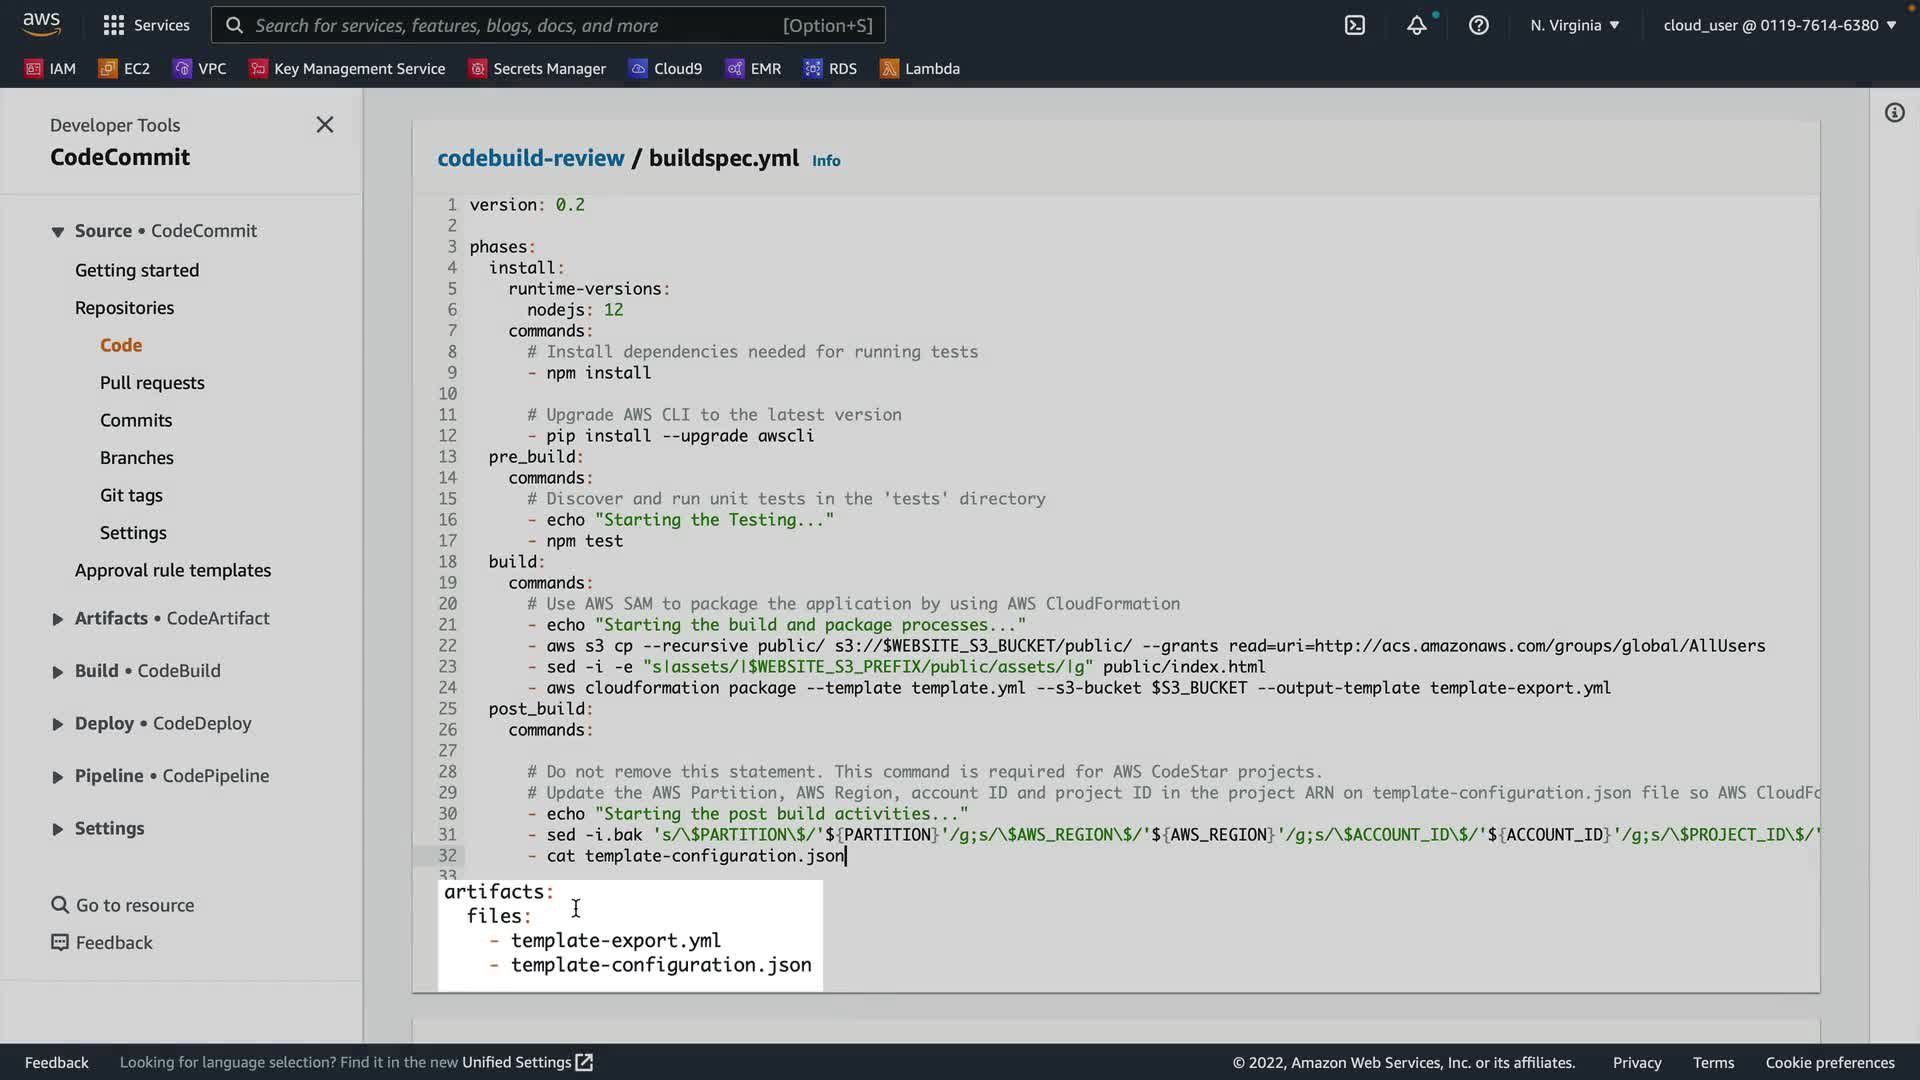Open the CloudShell terminal icon
This screenshot has width=1920, height=1080.
pyautogui.click(x=1354, y=25)
